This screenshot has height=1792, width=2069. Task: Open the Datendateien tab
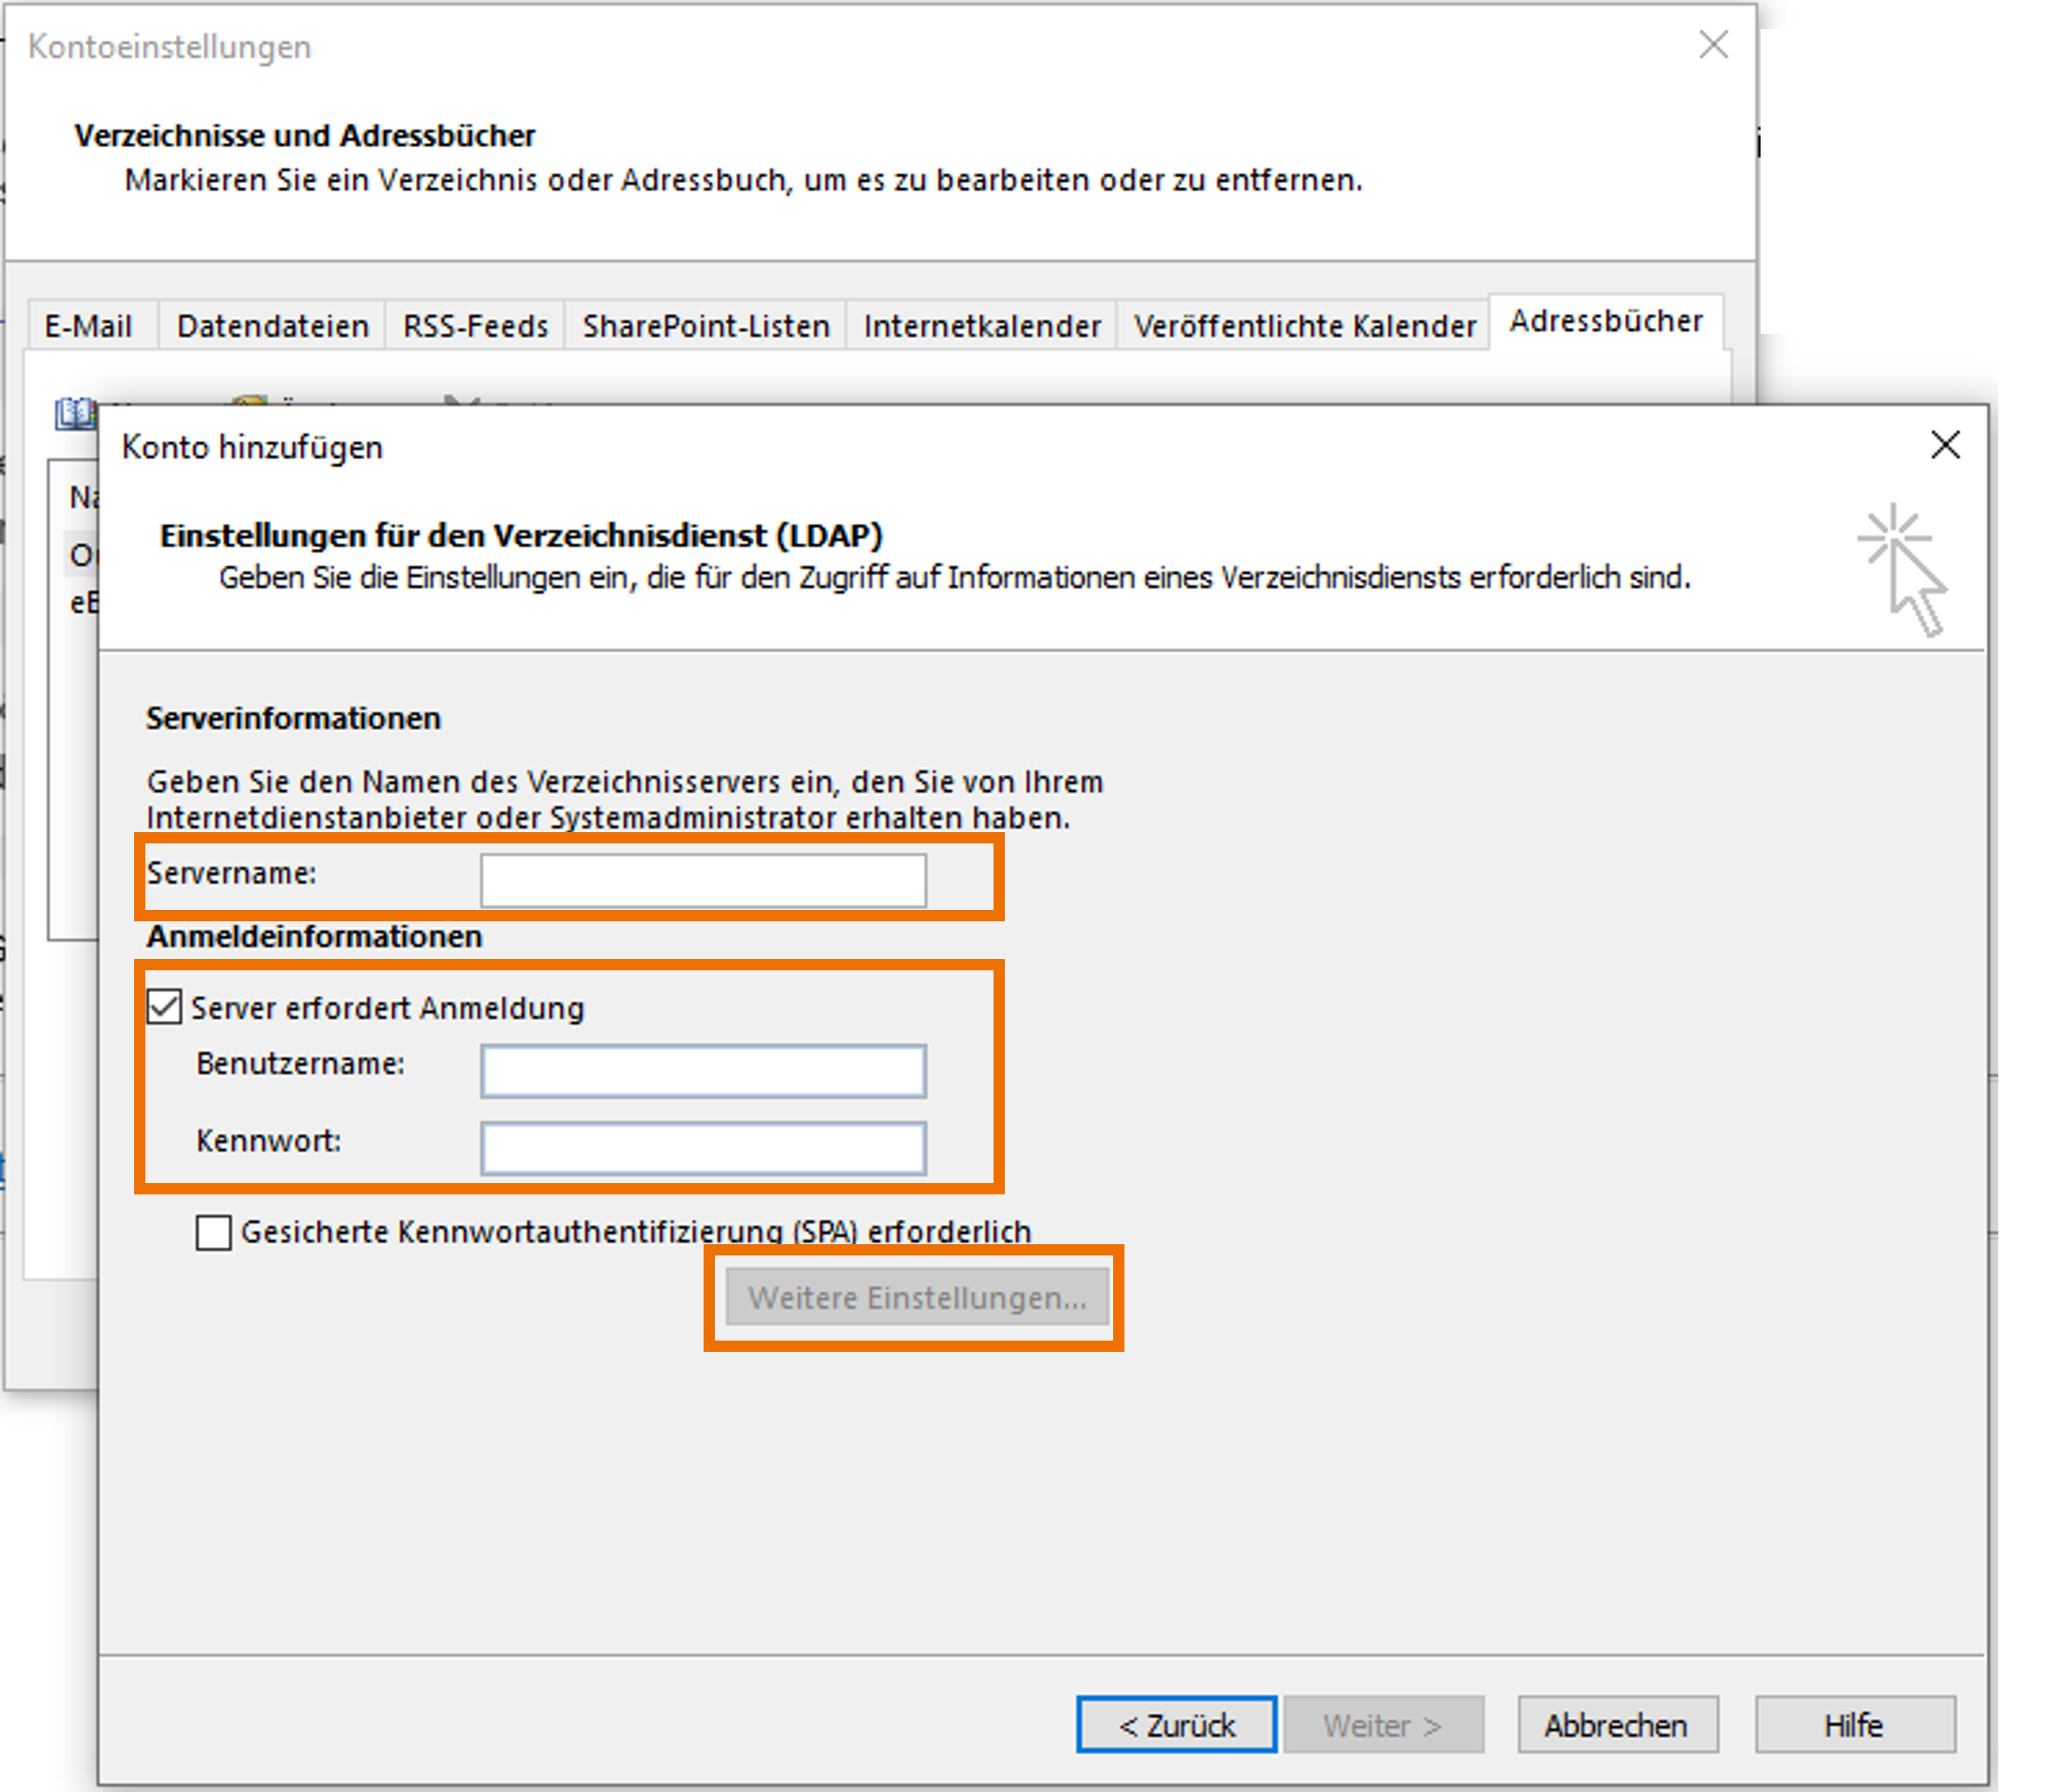click(272, 326)
